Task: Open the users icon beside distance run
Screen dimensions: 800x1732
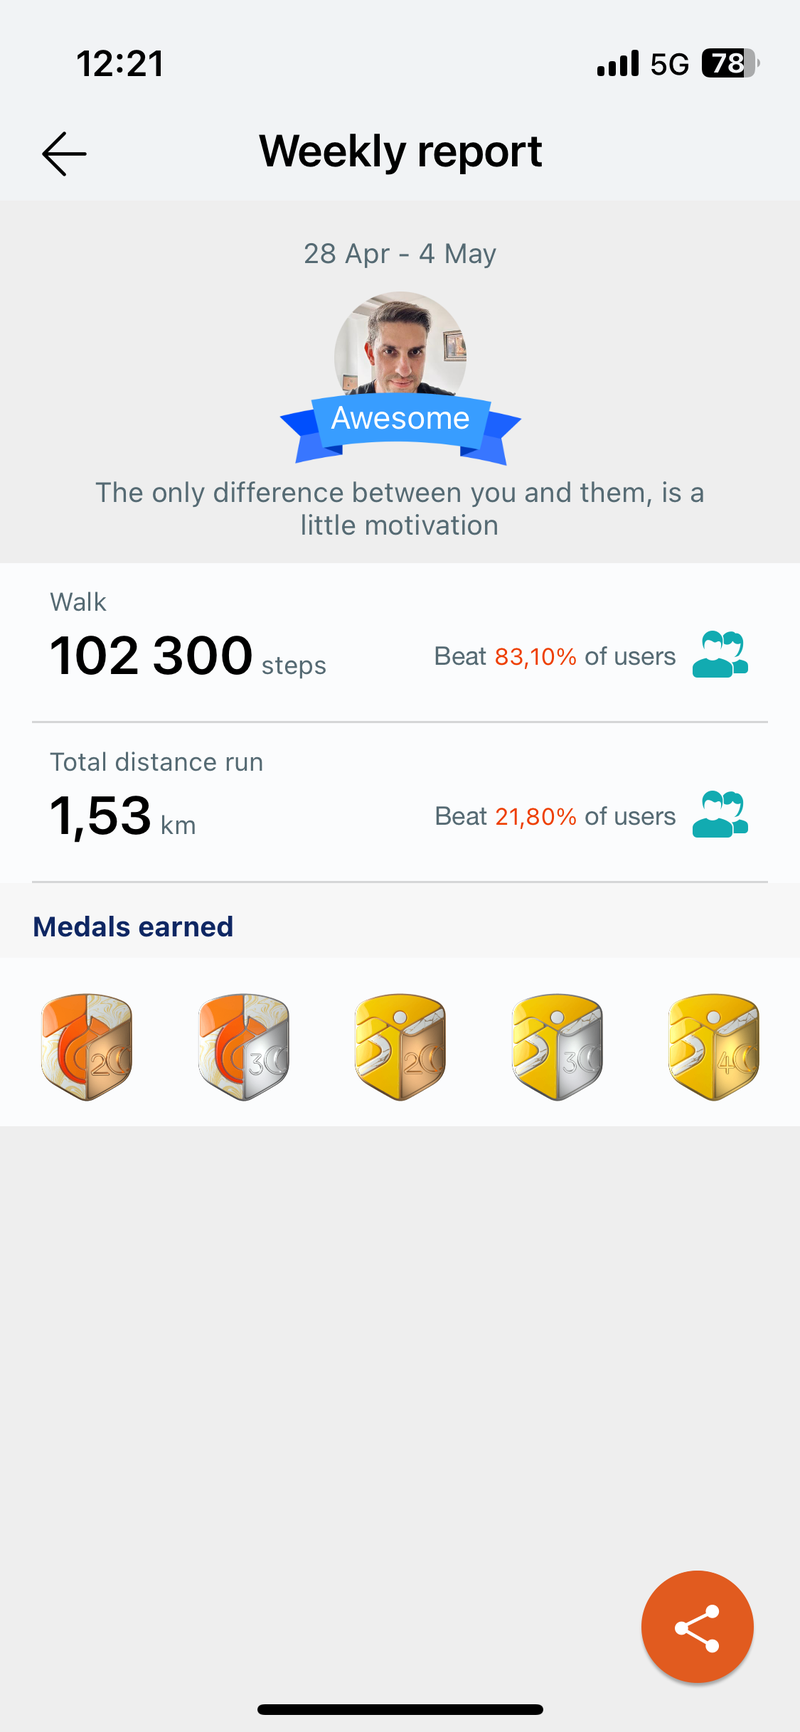Action: 720,815
